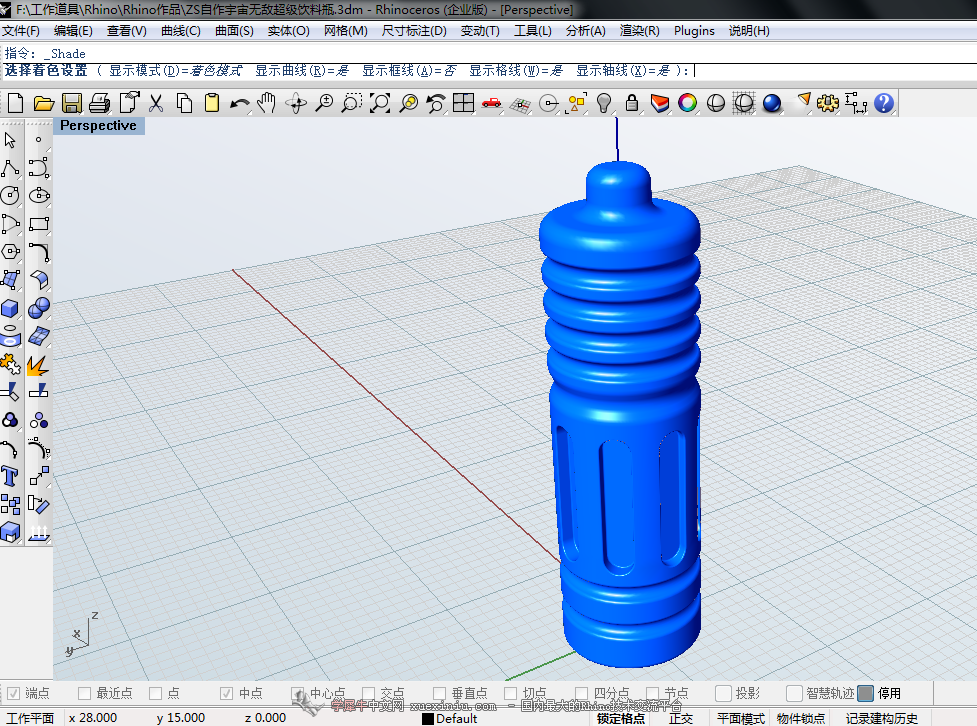977x726 pixels.
Task: Toggle 记录建构历史 in status bar
Action: click(x=882, y=719)
